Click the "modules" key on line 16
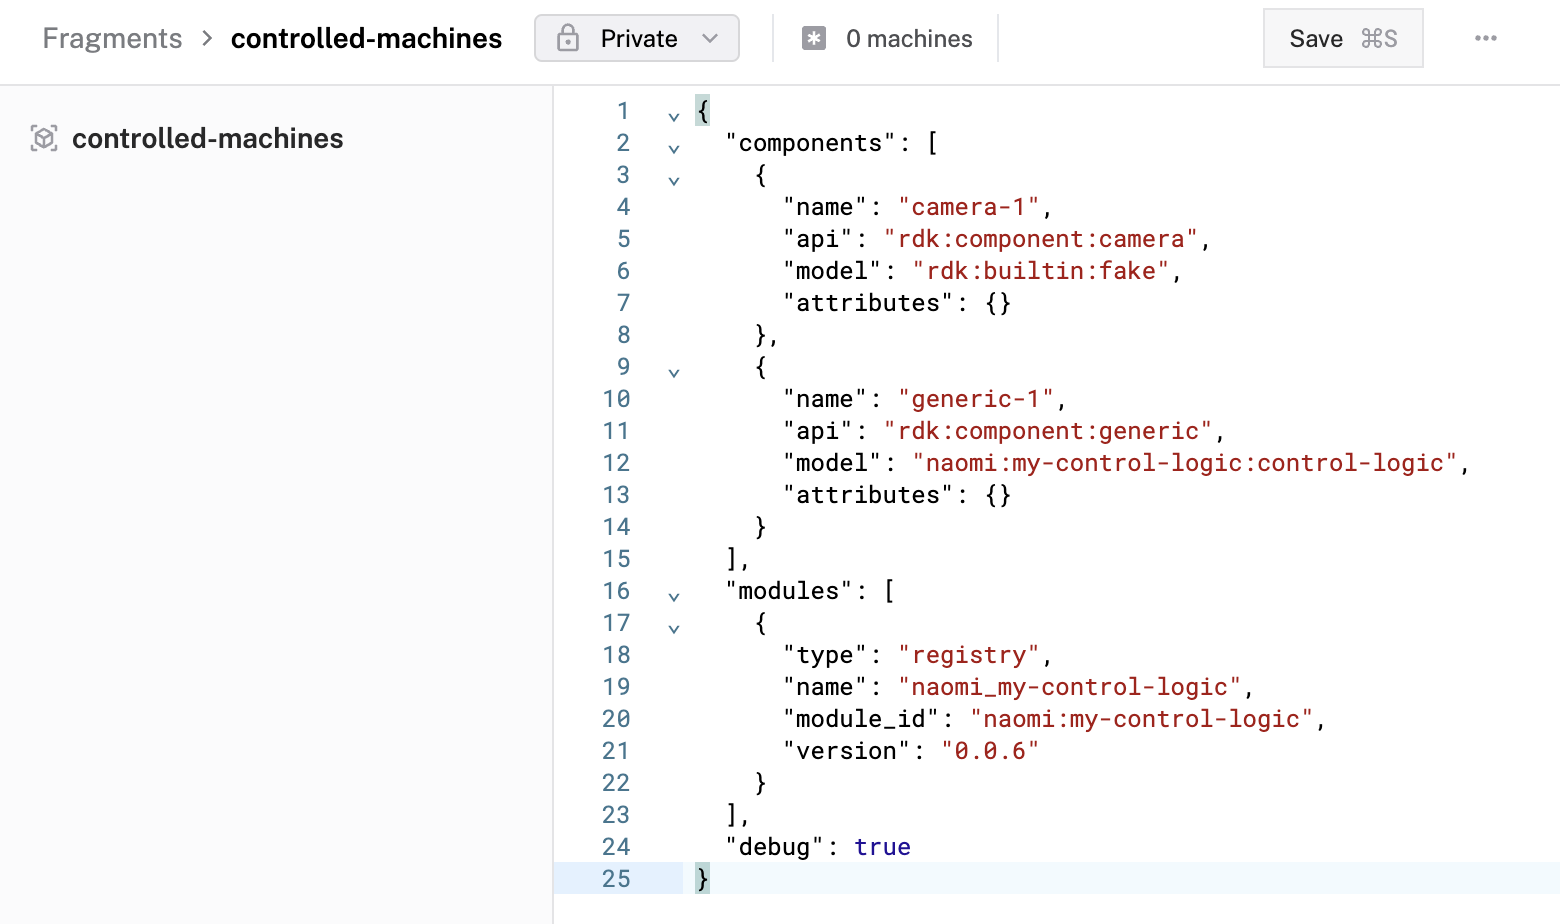This screenshot has height=924, width=1560. pyautogui.click(x=789, y=591)
